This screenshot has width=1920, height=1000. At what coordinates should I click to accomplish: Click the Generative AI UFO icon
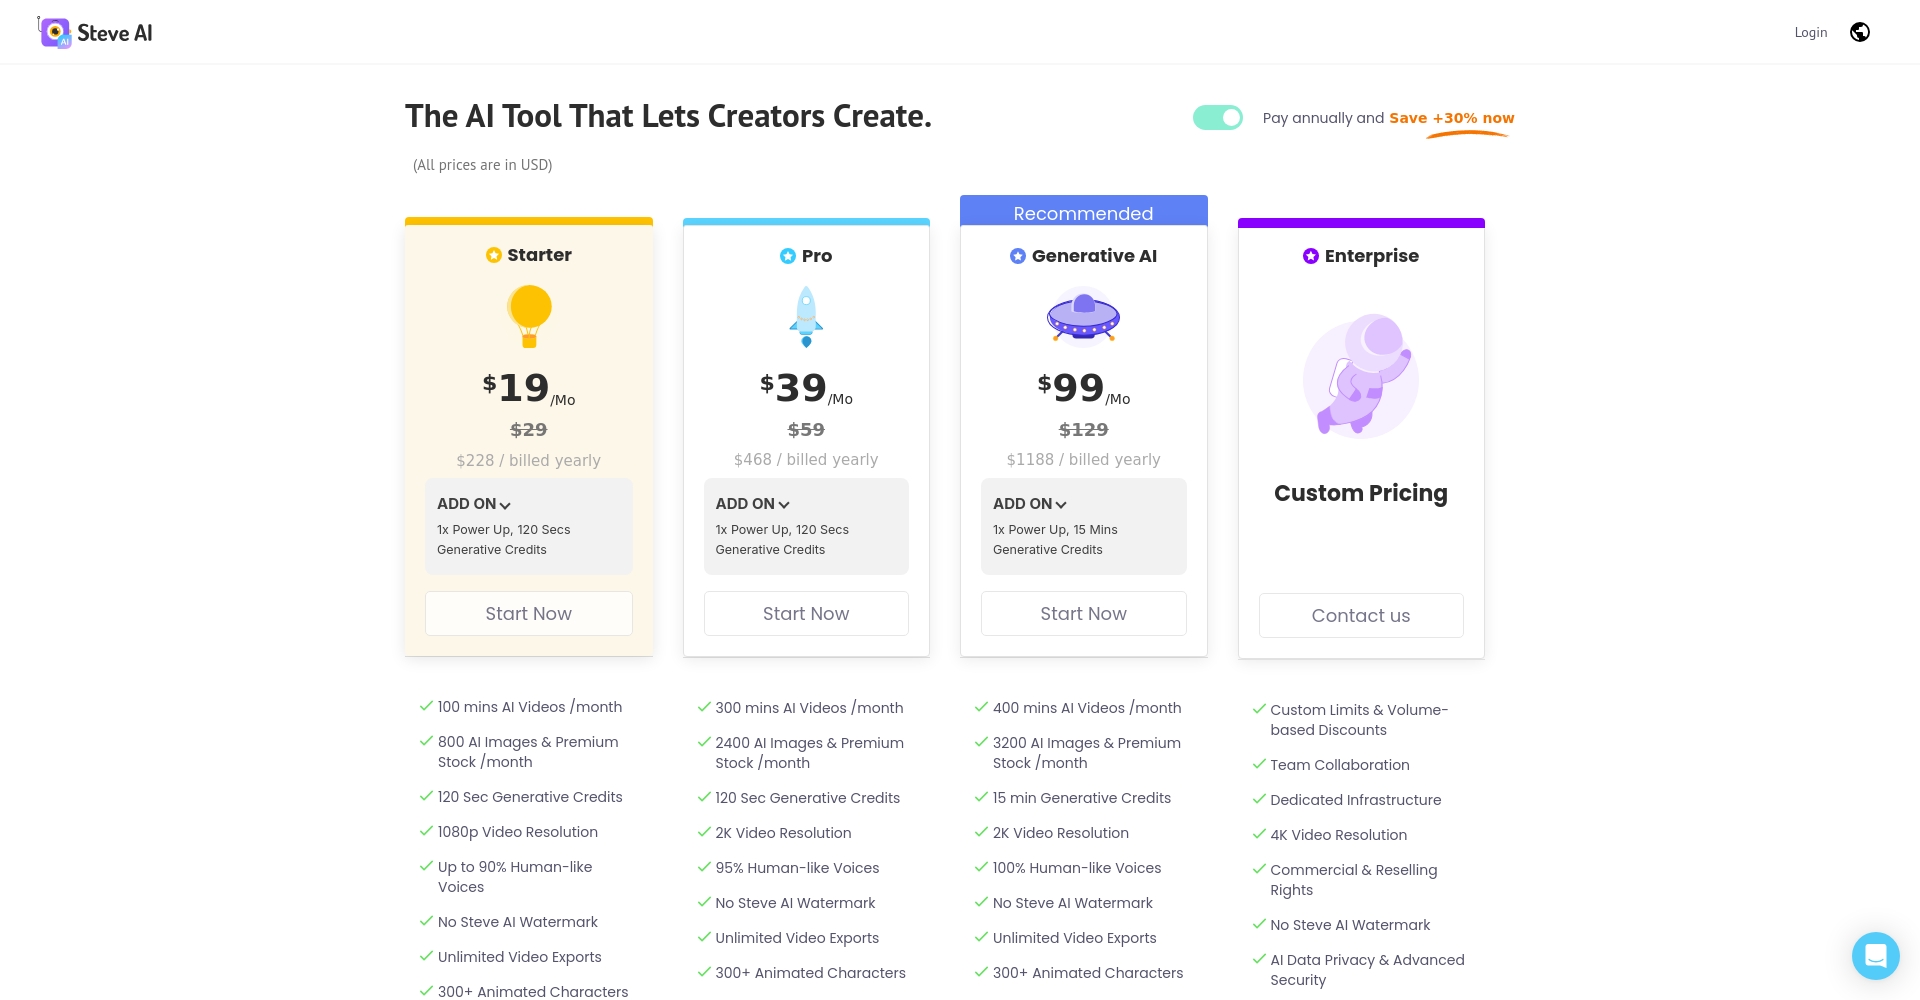pos(1083,317)
